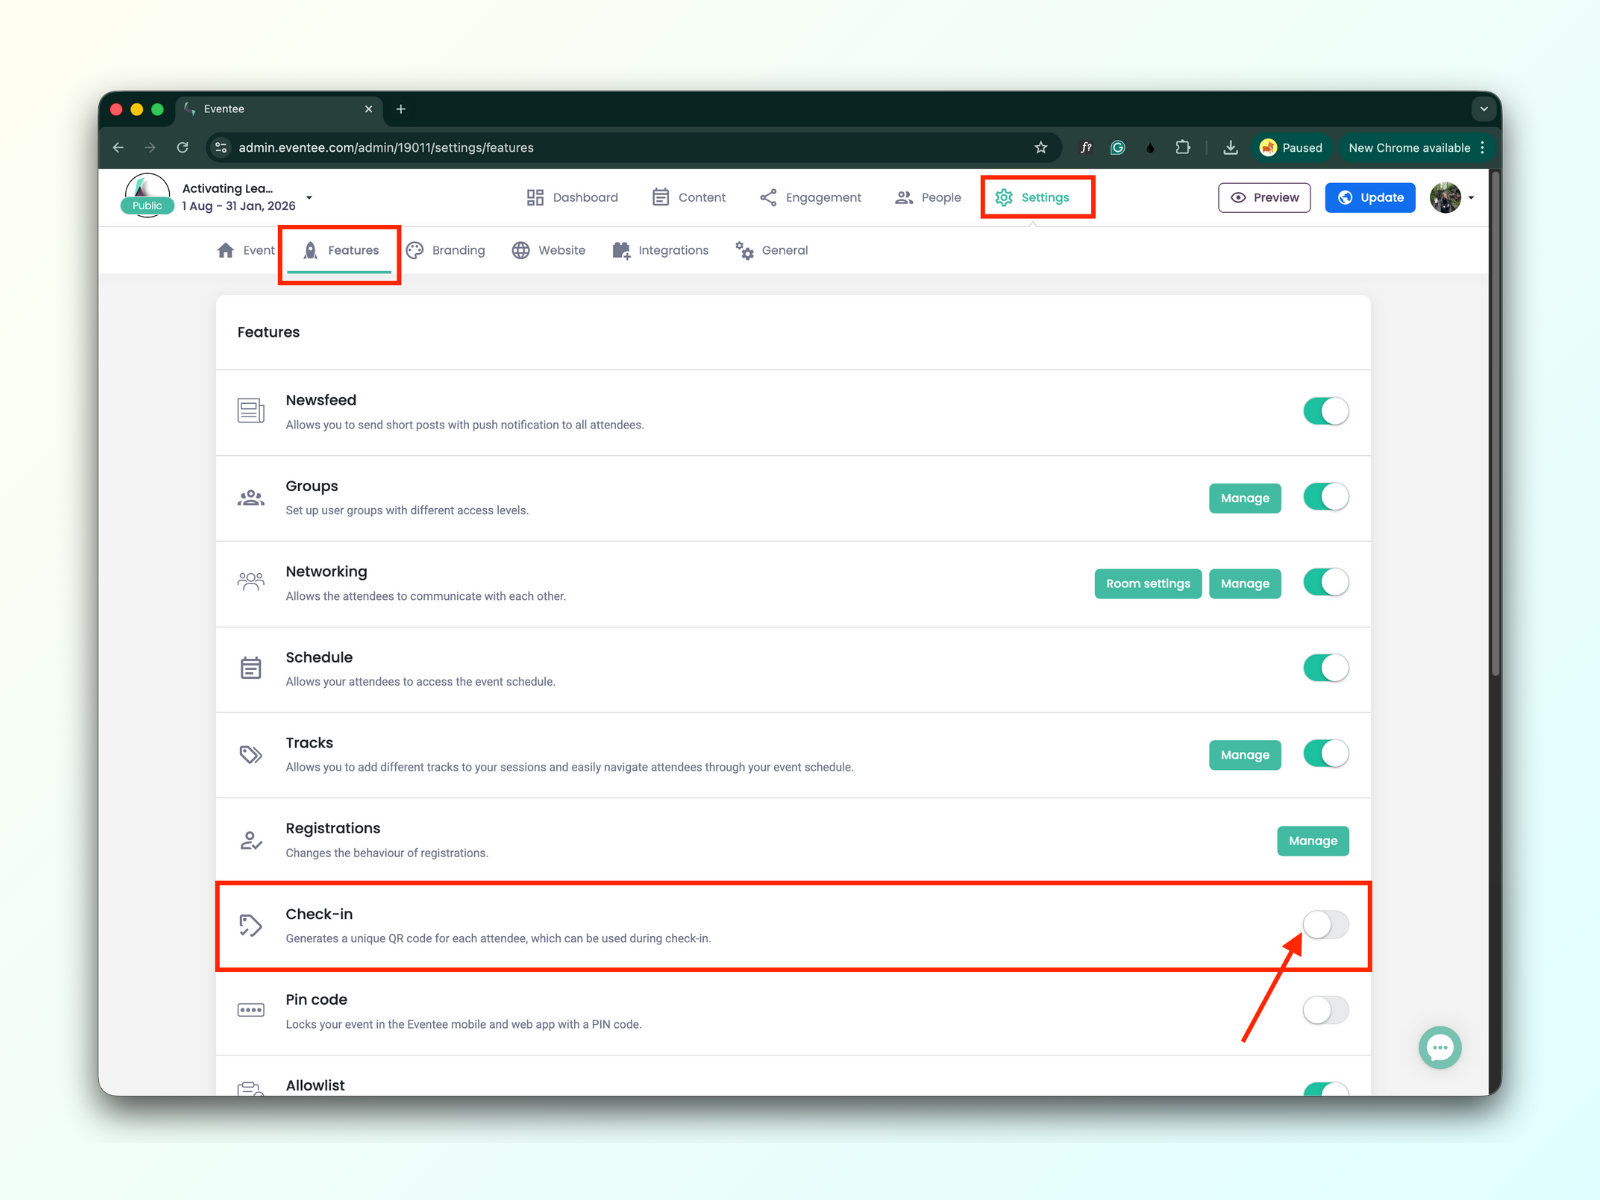Open the user profile avatar menu

coord(1446,198)
